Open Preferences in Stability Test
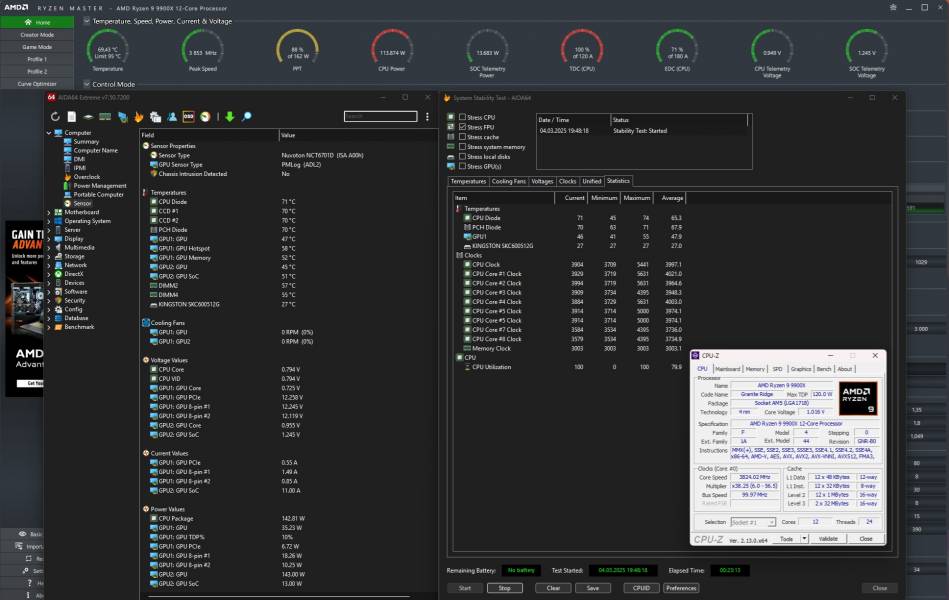Screen dimensions: 949x600 [x=681, y=588]
